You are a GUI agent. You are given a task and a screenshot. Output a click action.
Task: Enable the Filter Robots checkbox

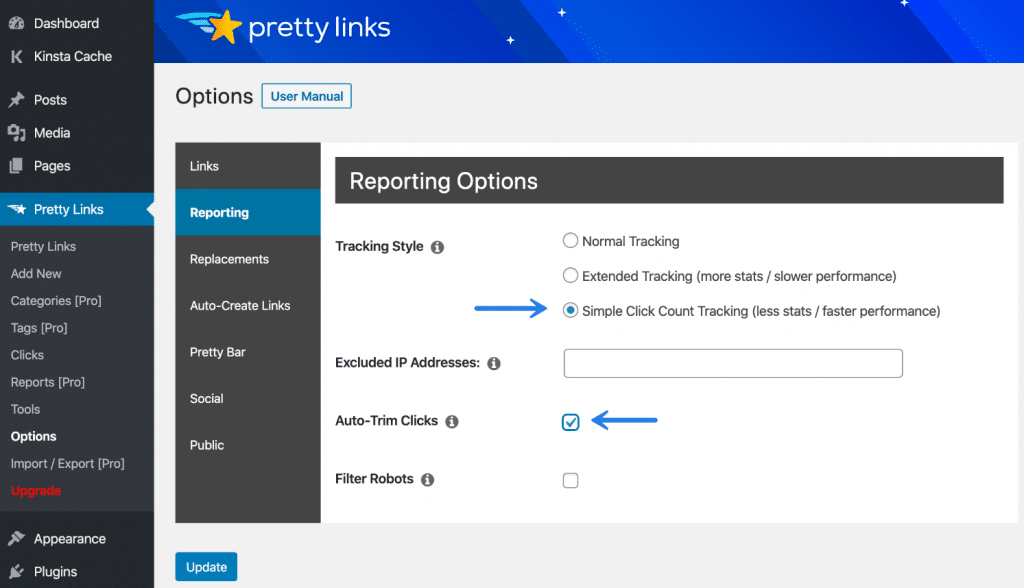pos(570,480)
